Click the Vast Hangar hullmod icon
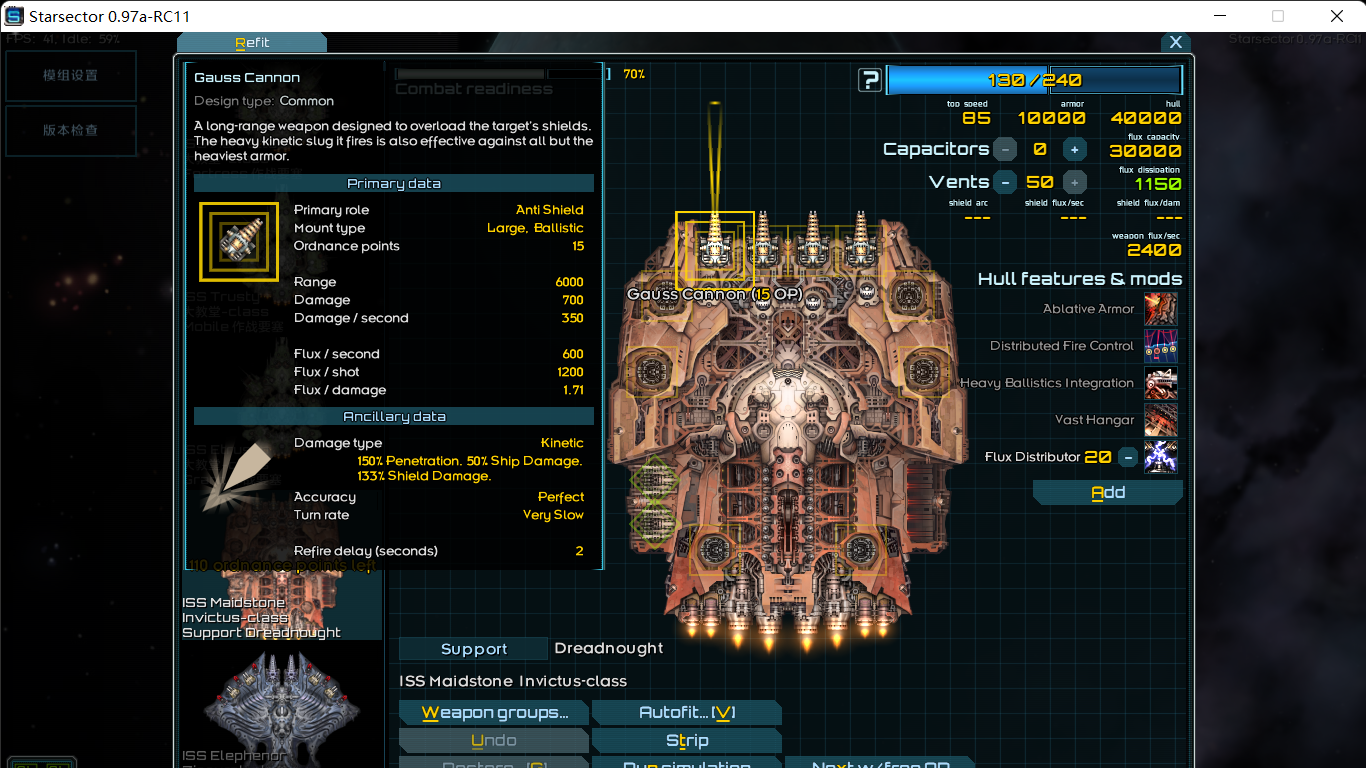 1163,420
